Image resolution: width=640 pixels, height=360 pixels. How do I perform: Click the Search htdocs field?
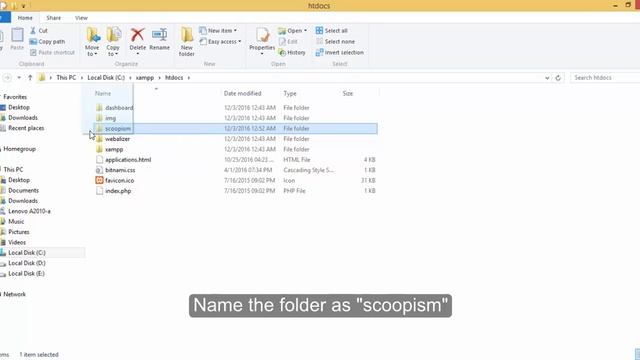(605, 78)
